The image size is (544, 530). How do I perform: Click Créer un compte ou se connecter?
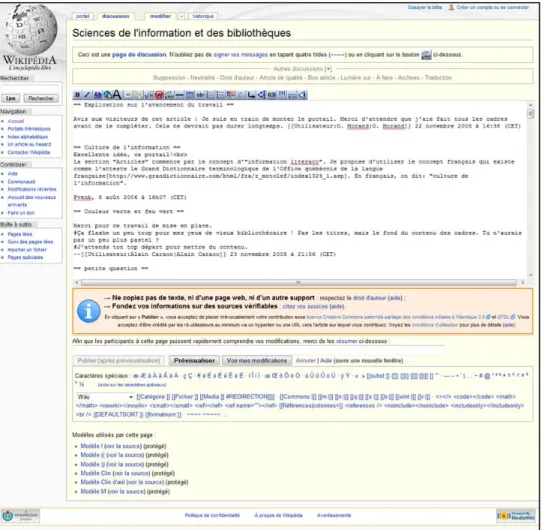493,7
